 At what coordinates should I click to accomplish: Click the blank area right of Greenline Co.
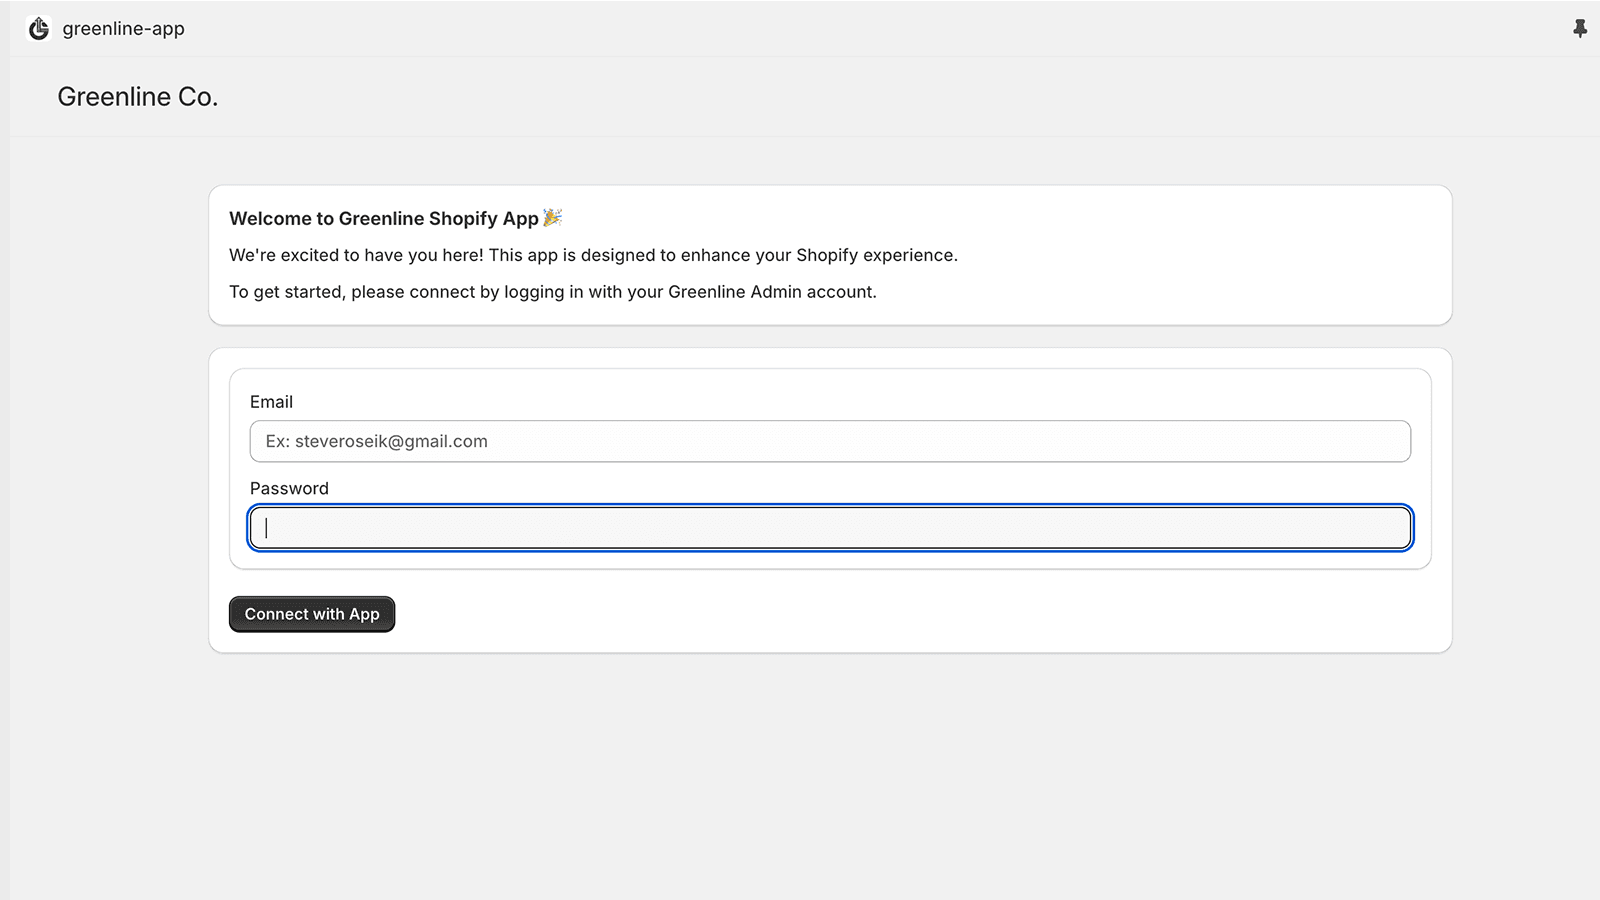click(x=800, y=97)
